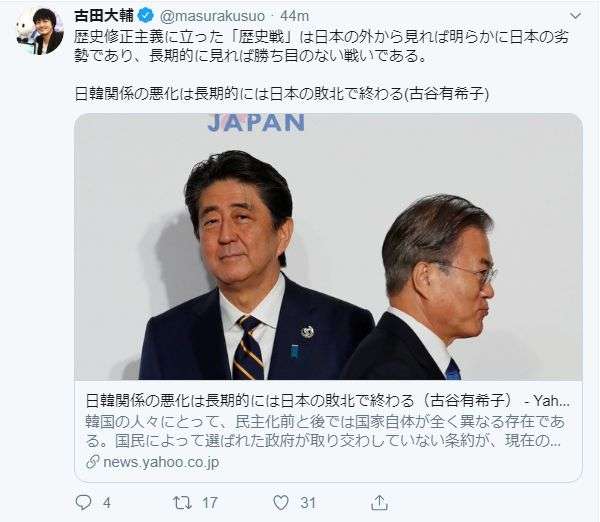Open the link card preview photo

click(x=328, y=246)
